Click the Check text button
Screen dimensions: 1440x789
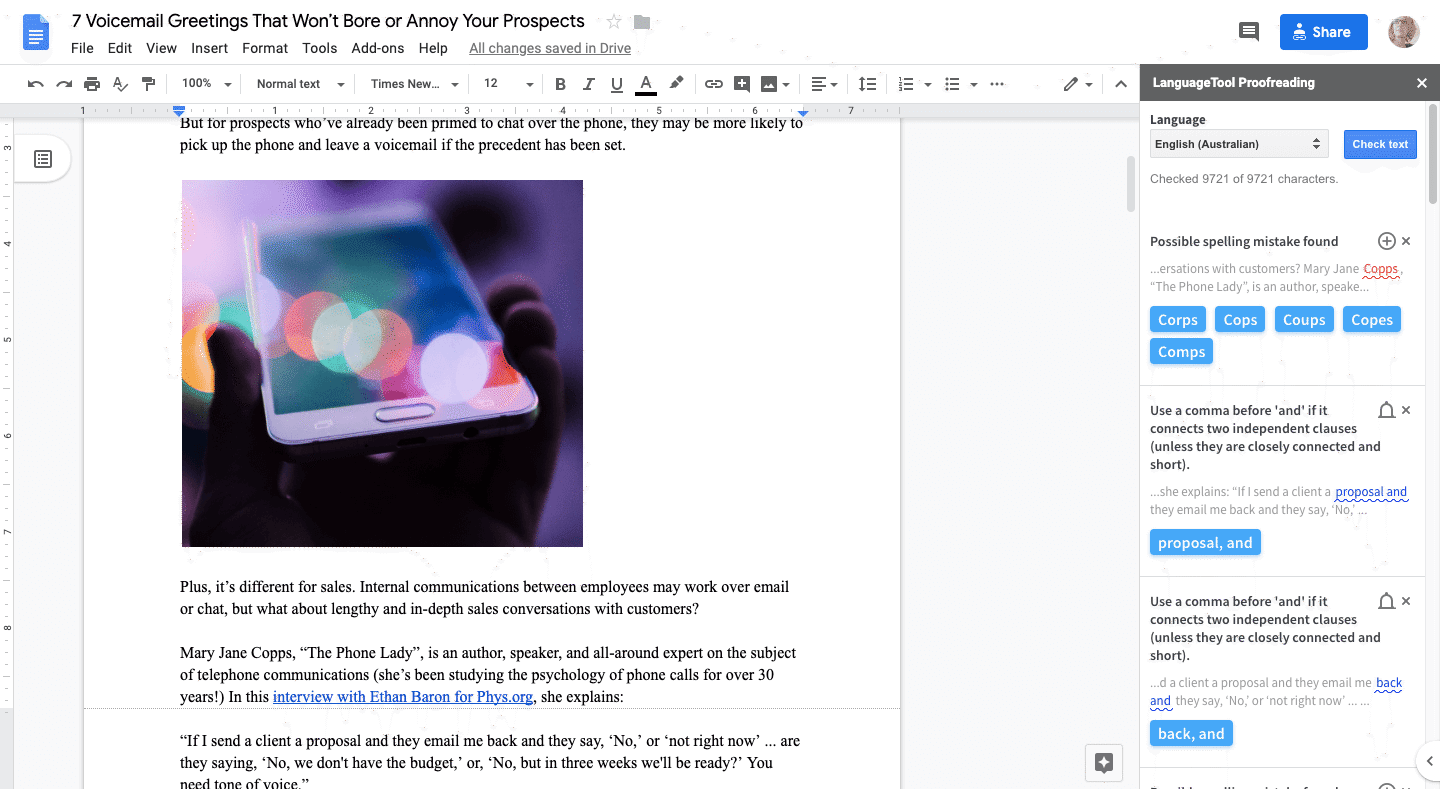pyautogui.click(x=1380, y=144)
